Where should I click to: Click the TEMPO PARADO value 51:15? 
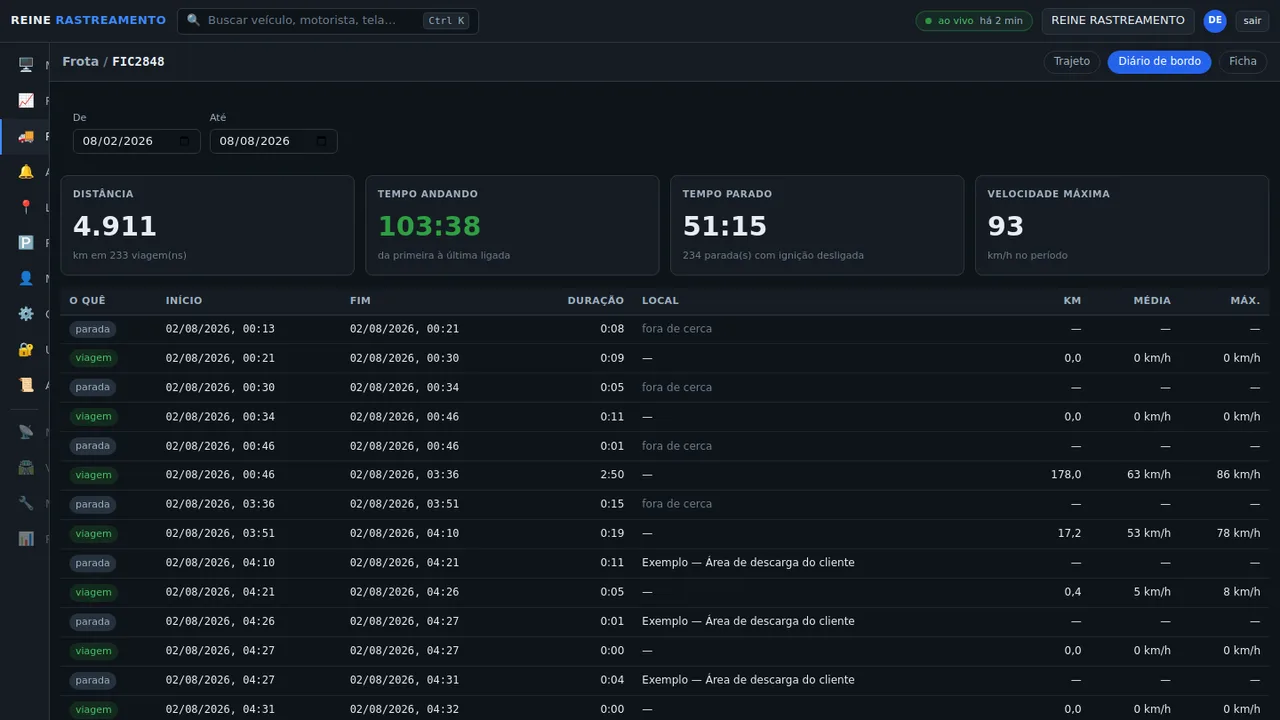(725, 226)
